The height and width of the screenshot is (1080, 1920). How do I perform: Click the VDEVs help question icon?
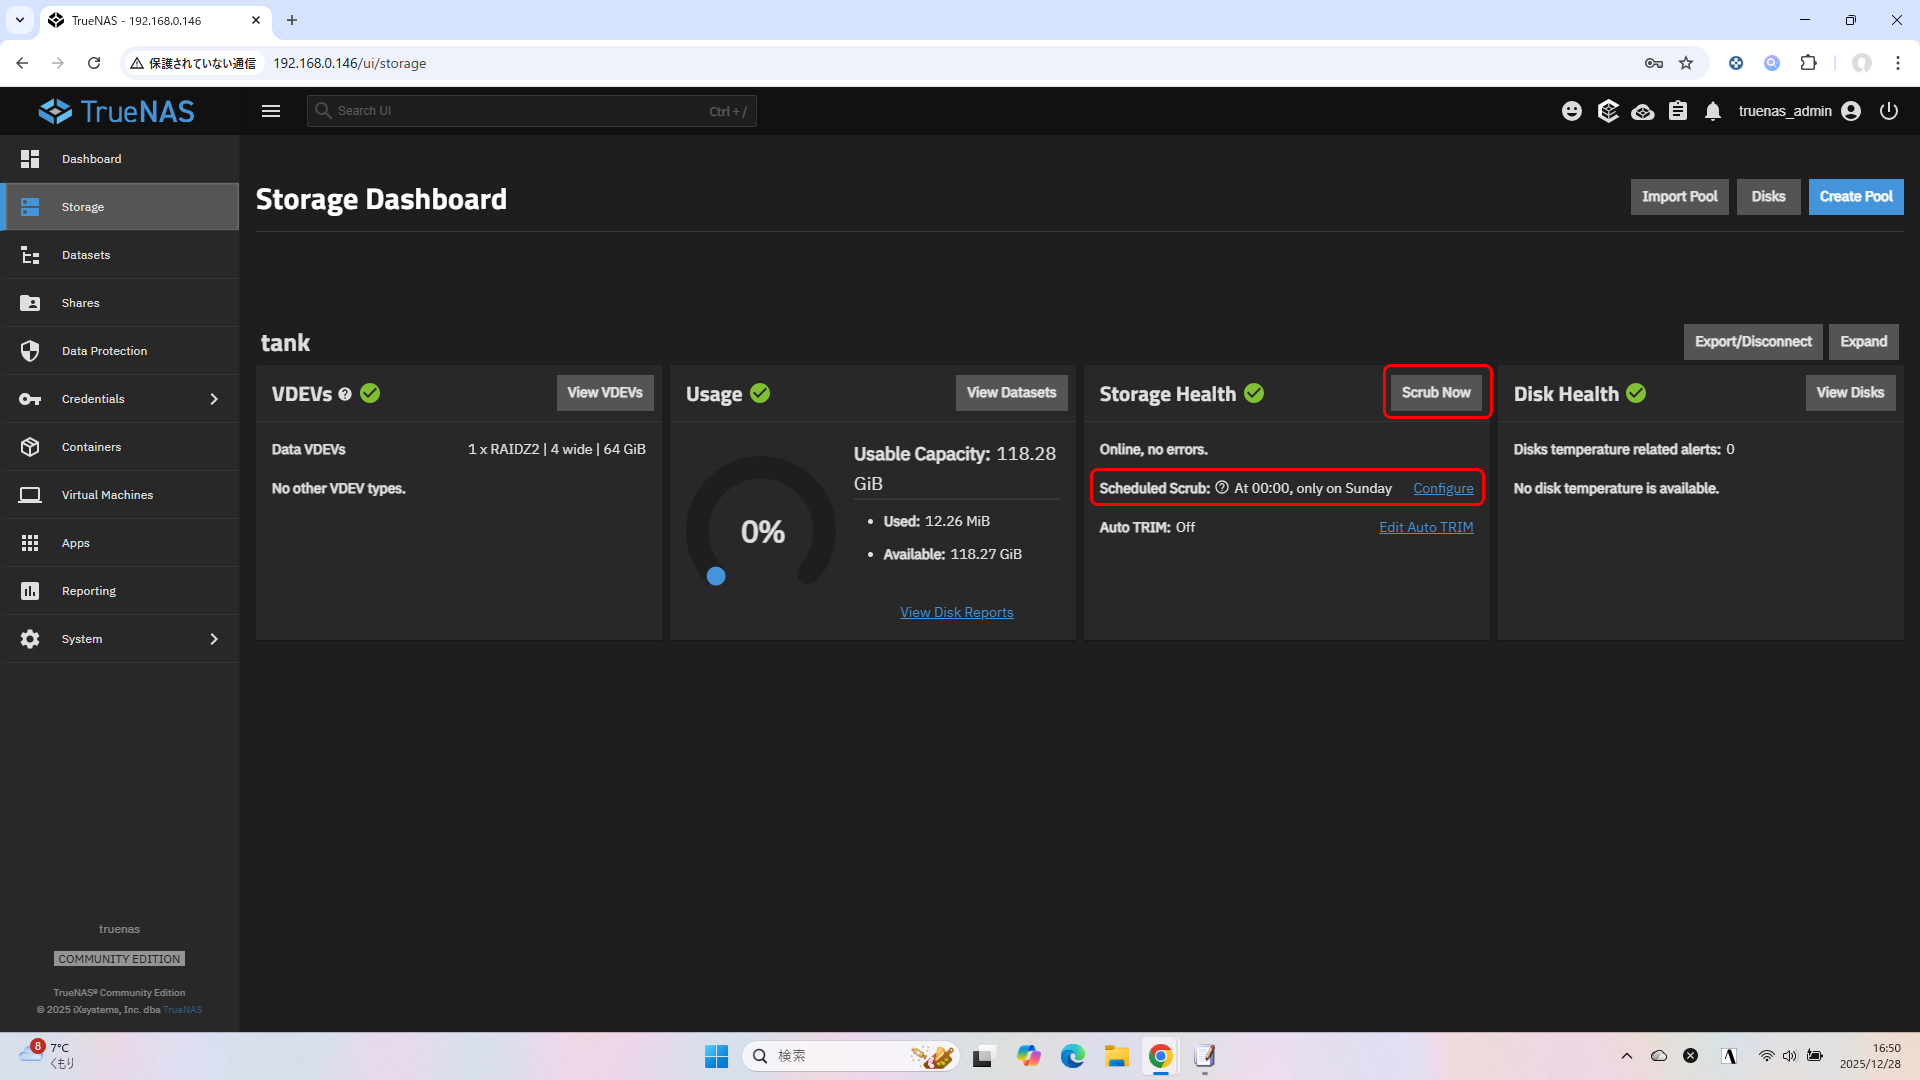click(345, 394)
